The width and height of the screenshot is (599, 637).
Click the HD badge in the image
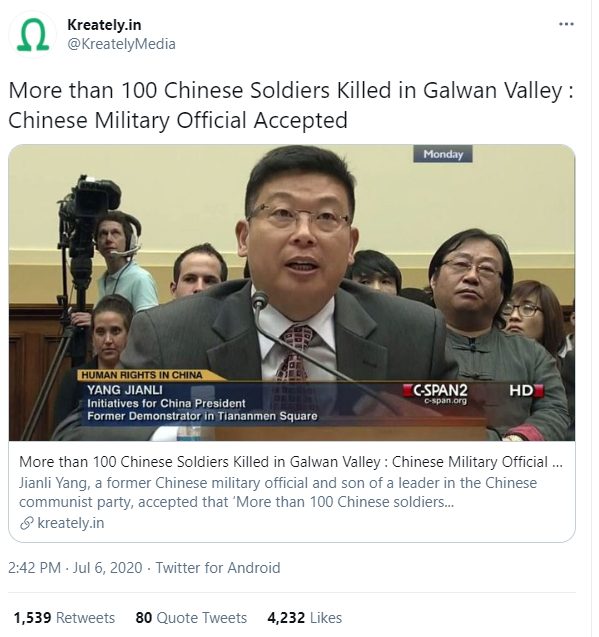click(526, 391)
